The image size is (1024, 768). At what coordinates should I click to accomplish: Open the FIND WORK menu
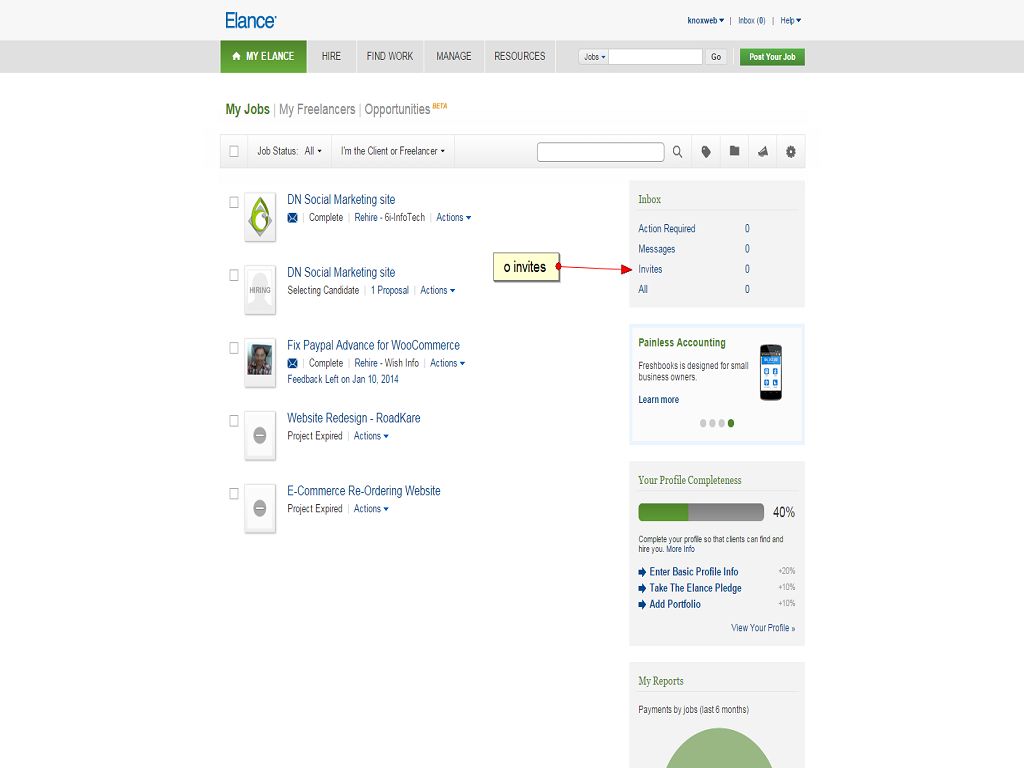pyautogui.click(x=390, y=56)
